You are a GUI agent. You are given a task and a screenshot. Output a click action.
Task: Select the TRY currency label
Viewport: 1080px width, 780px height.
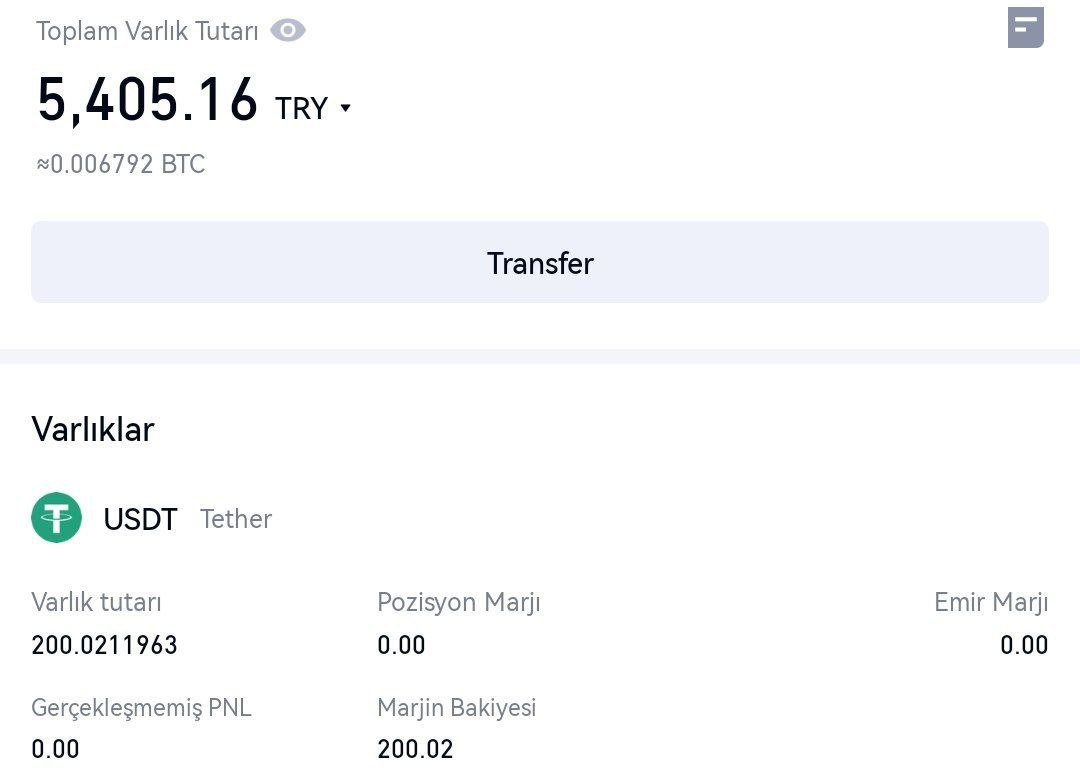[301, 108]
